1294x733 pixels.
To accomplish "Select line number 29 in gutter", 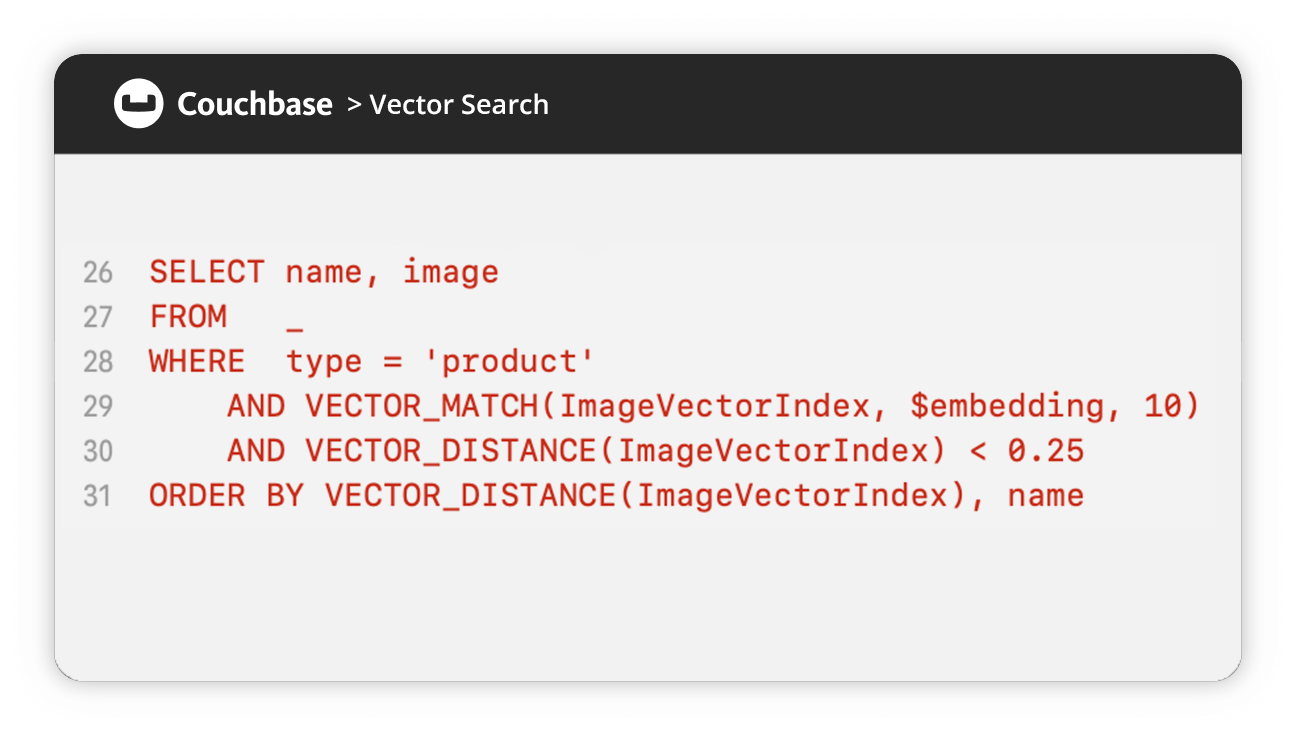I will click(98, 406).
